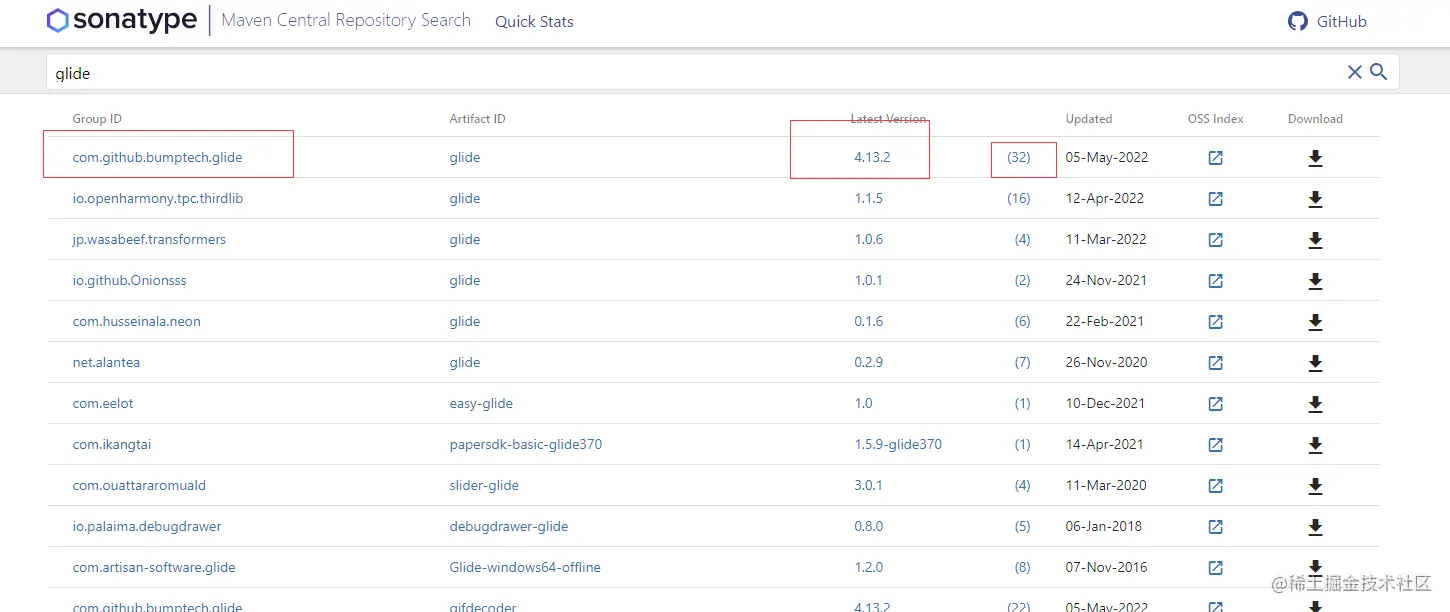1450x612 pixels.
Task: Open artifact papersdk-basic-glide370
Action: click(526, 445)
